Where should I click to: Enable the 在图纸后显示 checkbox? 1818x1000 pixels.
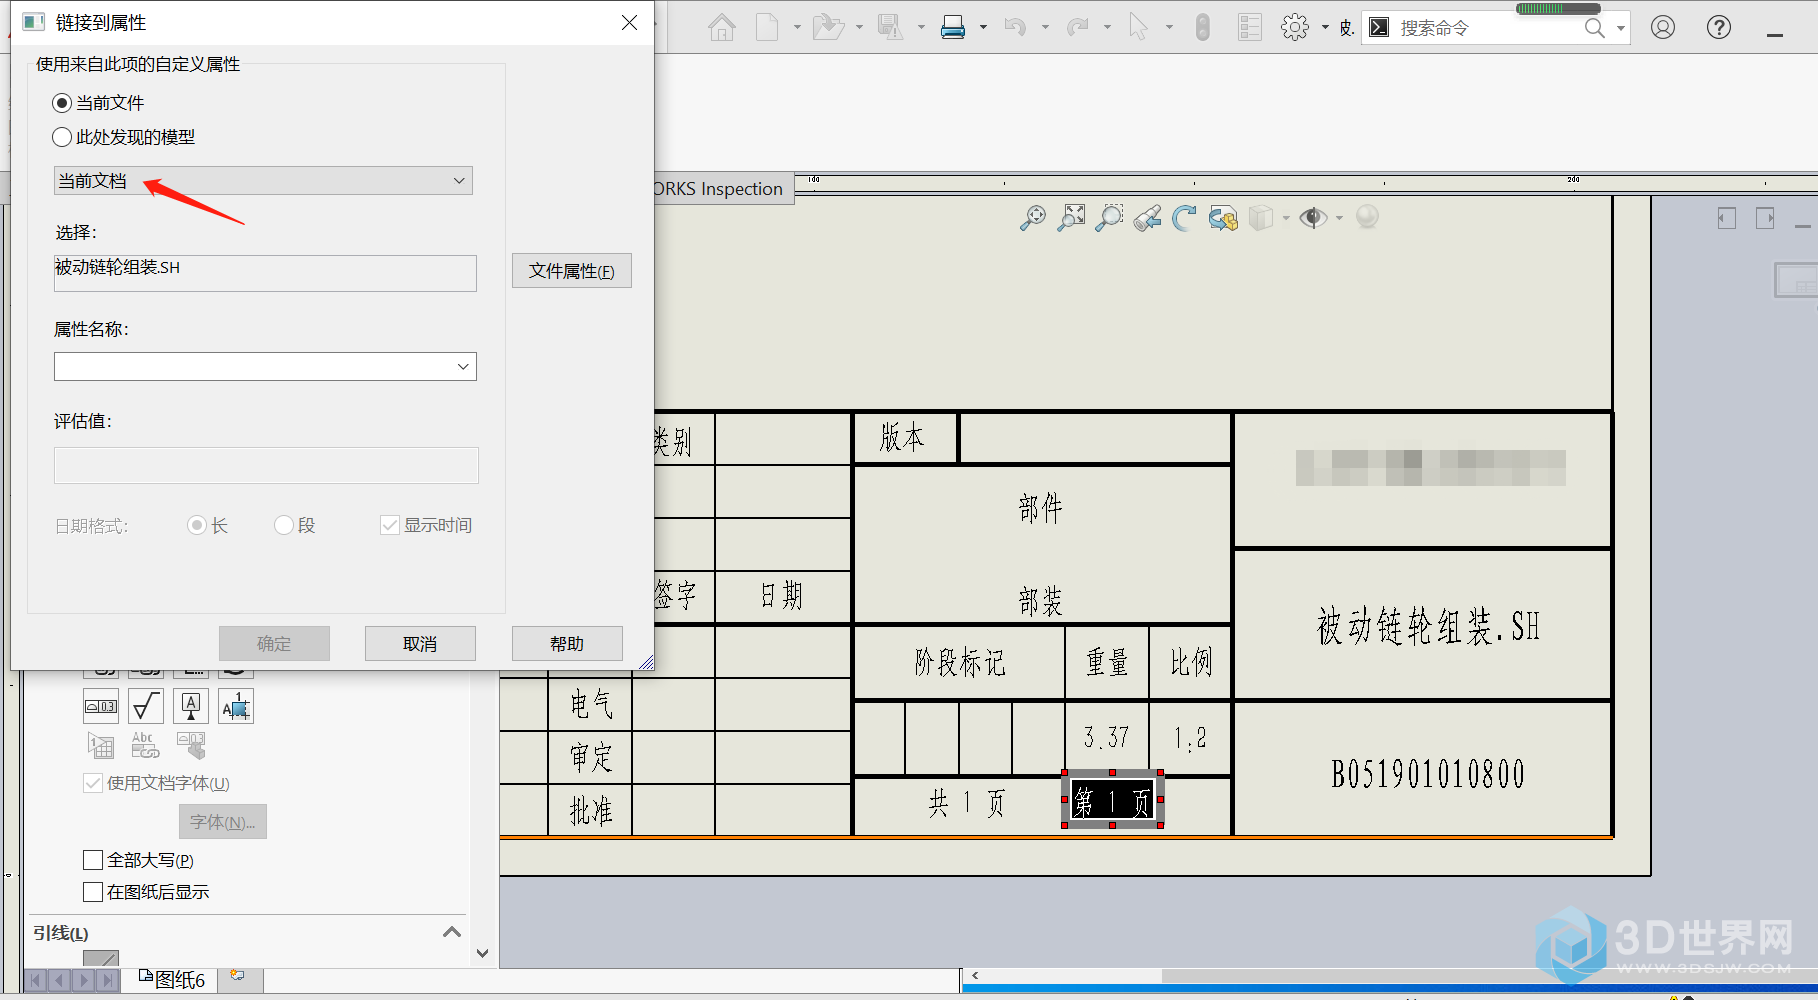pos(93,892)
